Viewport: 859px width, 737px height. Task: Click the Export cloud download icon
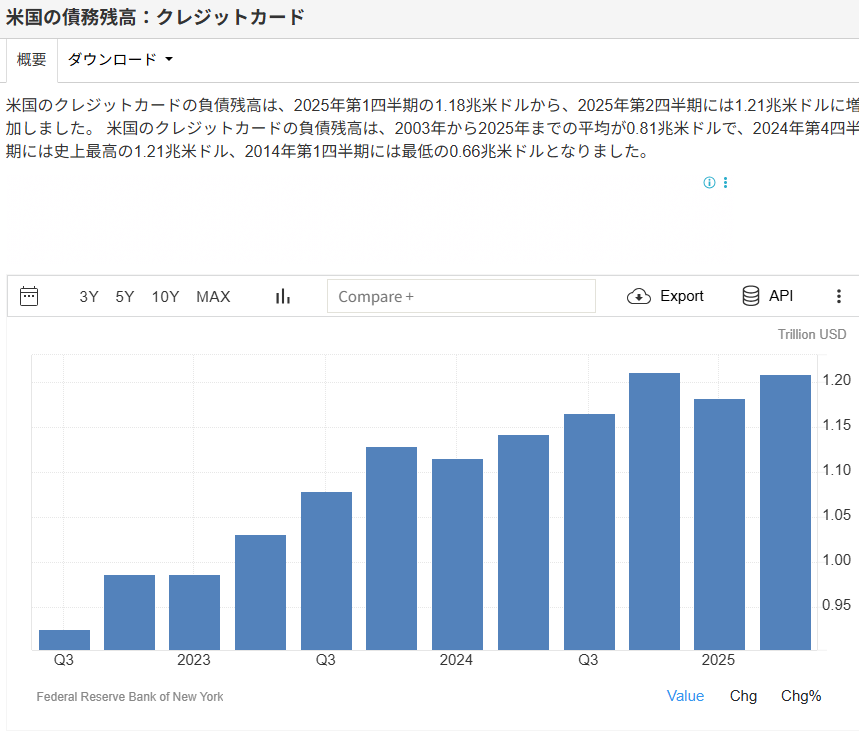[x=639, y=296]
